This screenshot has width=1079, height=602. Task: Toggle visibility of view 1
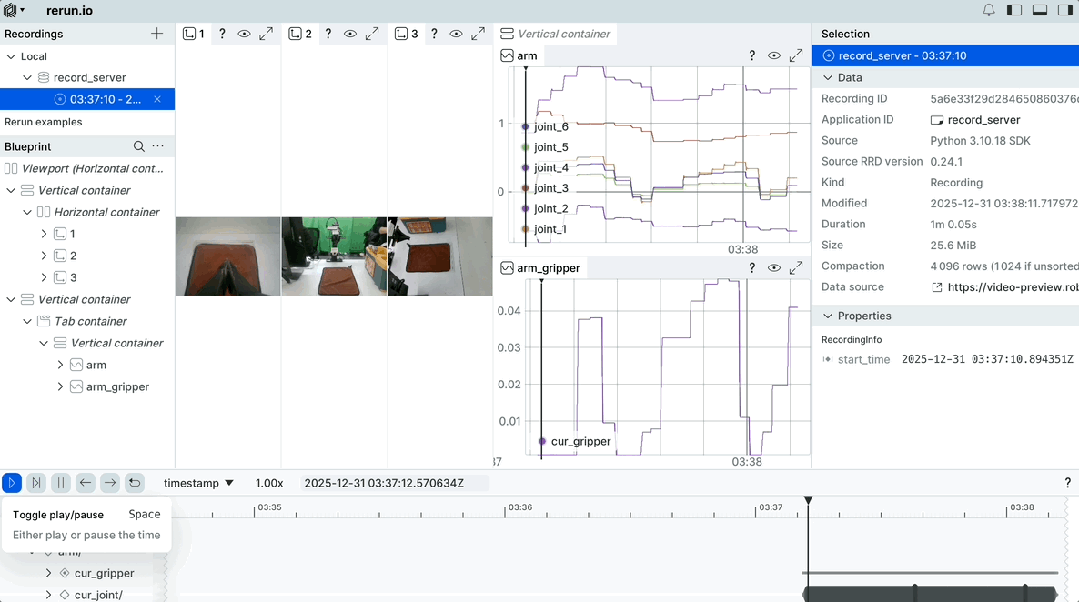244,34
